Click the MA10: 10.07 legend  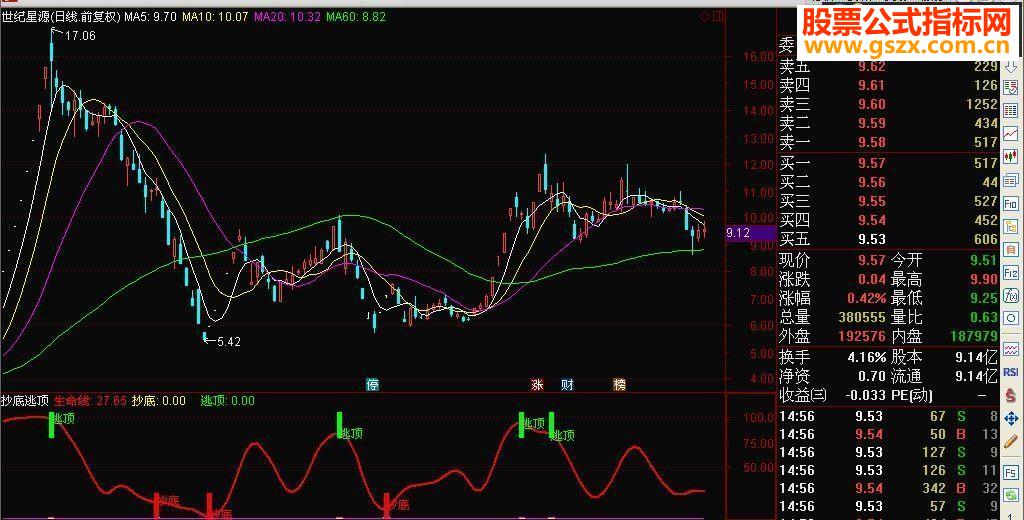click(215, 16)
